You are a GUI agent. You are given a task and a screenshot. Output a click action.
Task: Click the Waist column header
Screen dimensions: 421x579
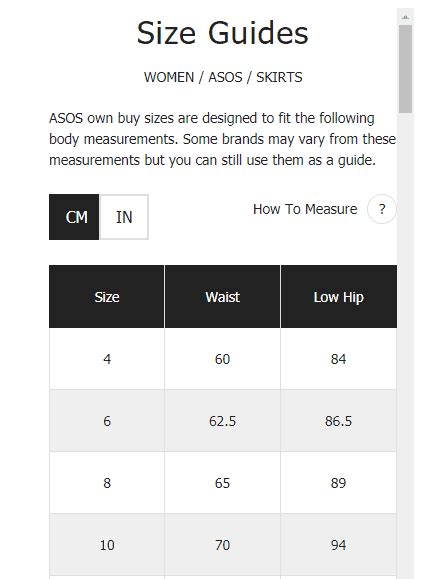point(223,297)
